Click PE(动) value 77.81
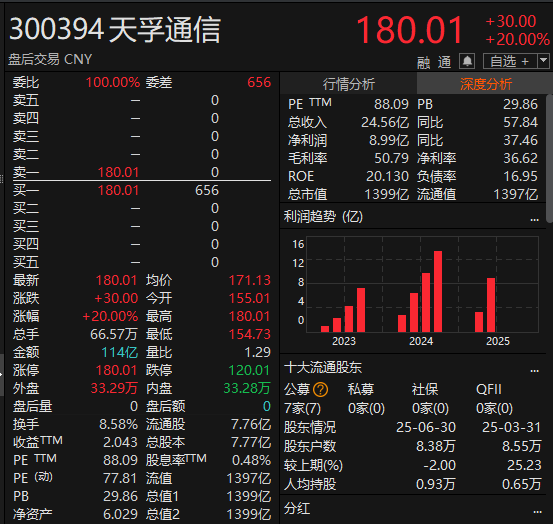The height and width of the screenshot is (524, 553). click(x=120, y=479)
